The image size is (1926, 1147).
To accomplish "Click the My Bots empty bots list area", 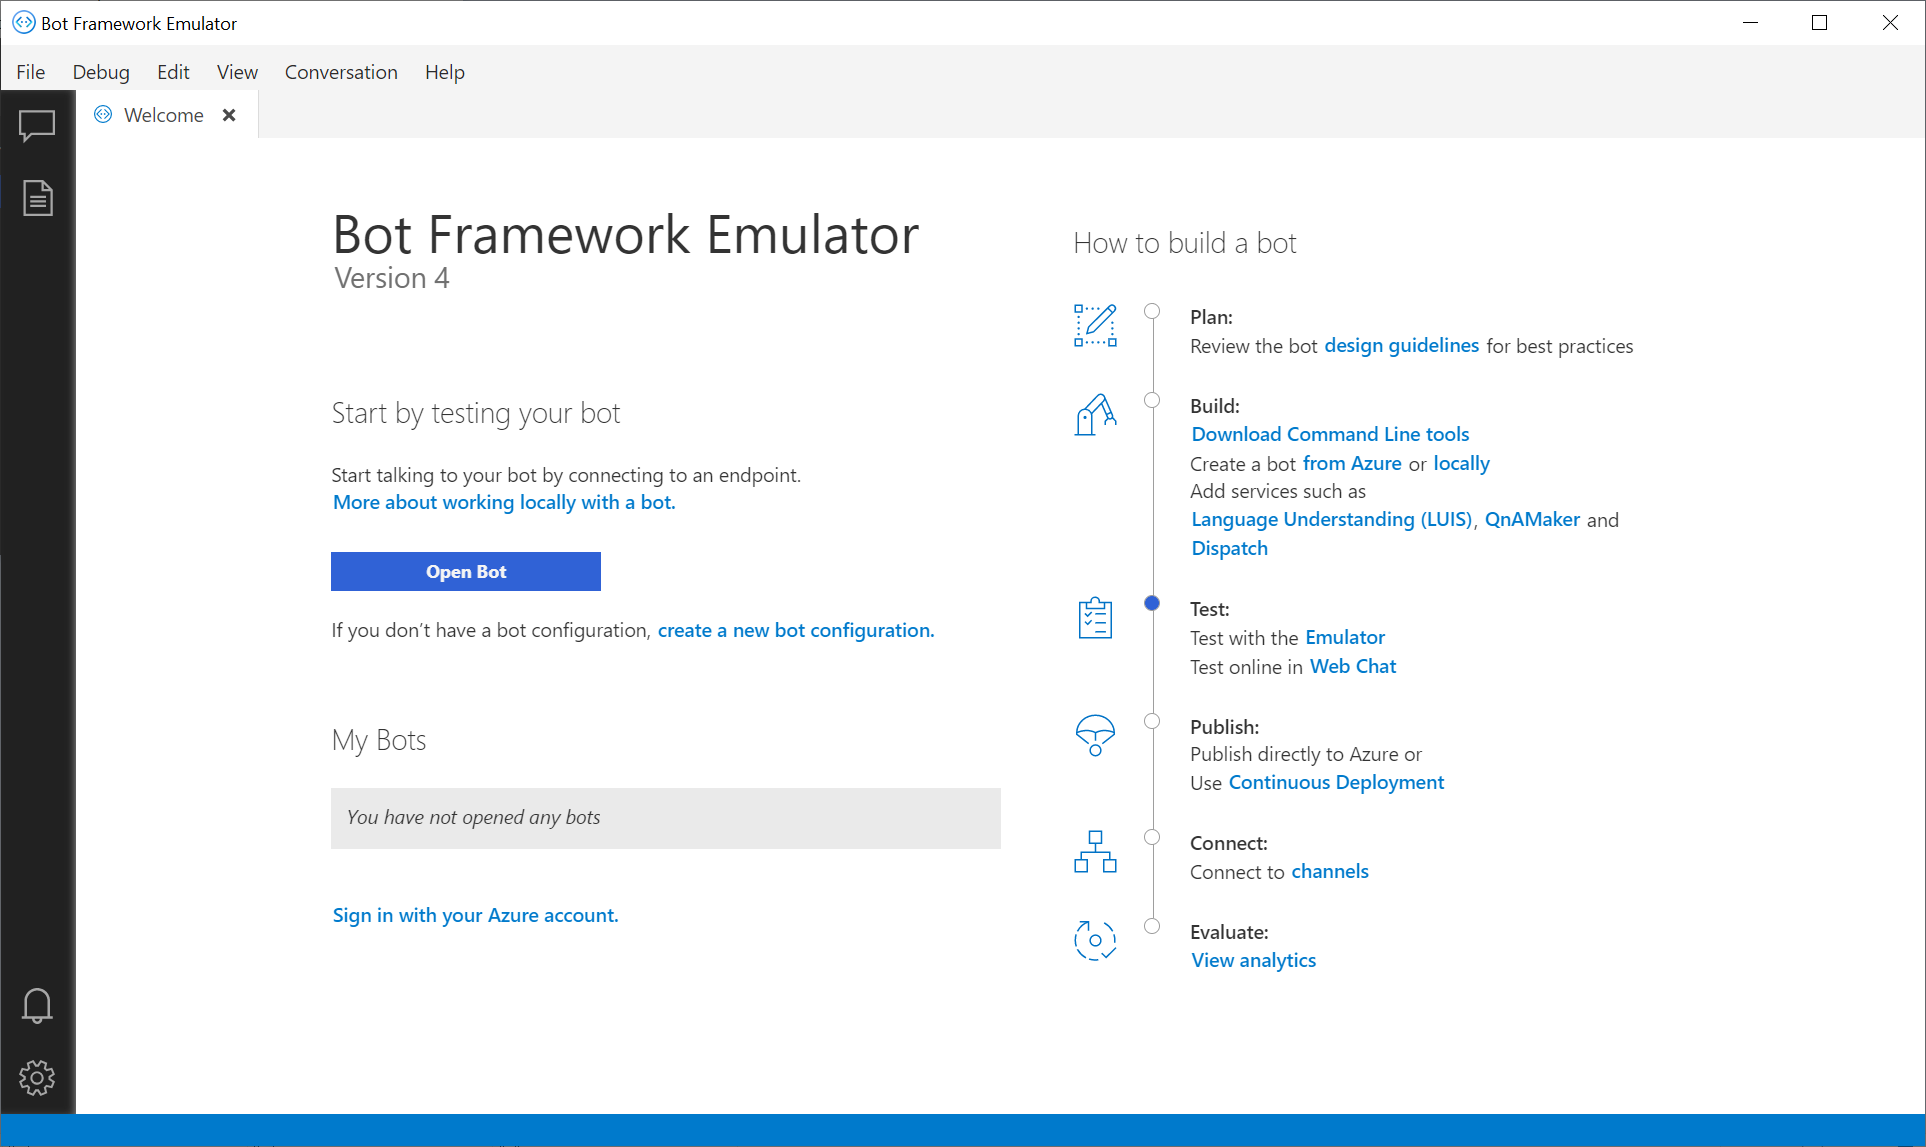I will tap(665, 815).
